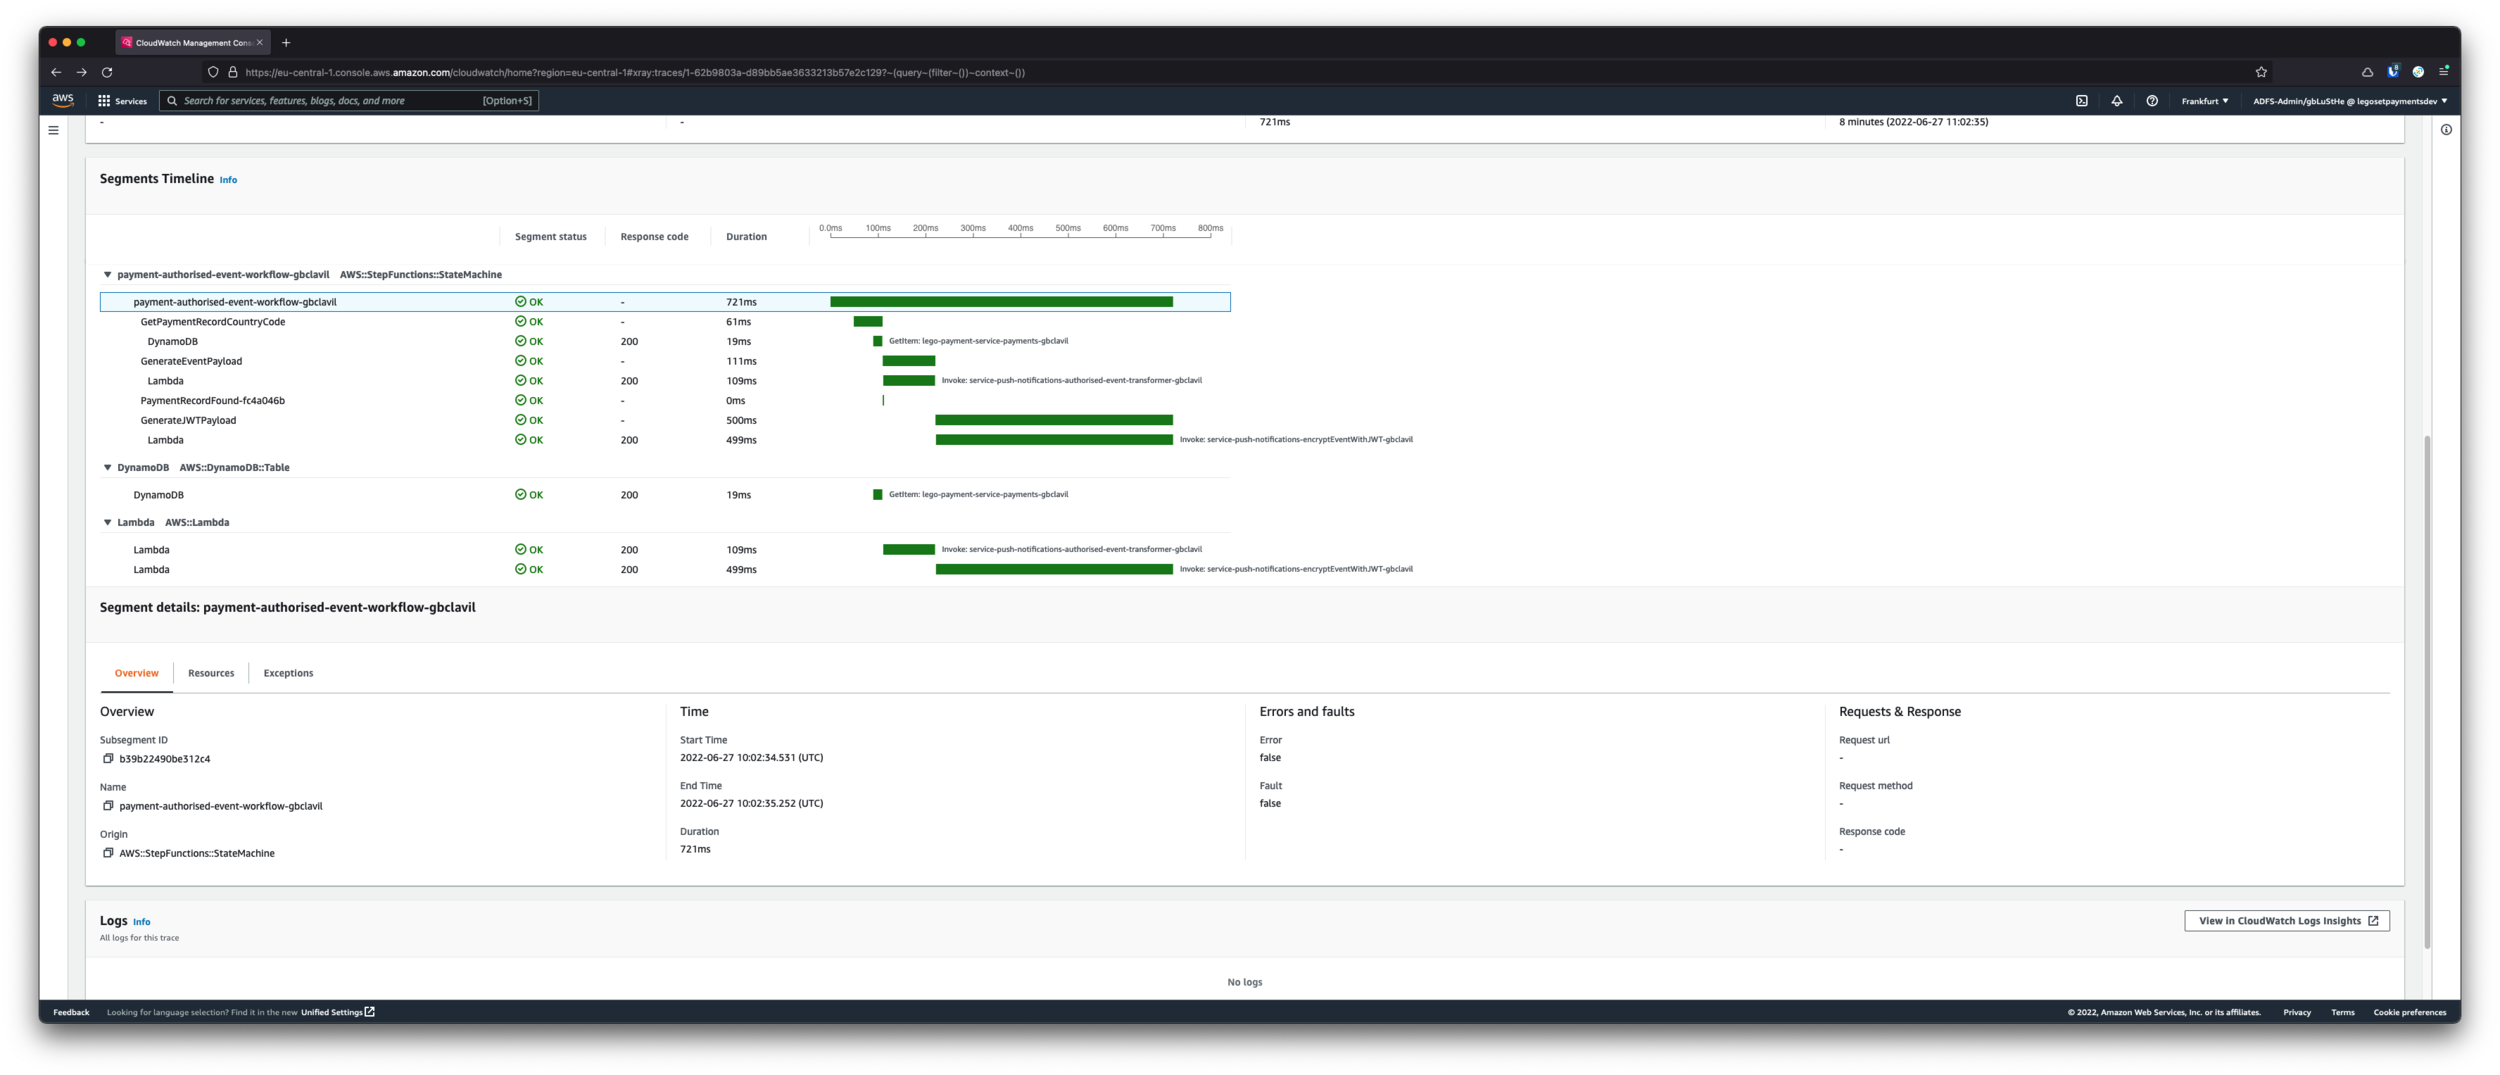
Task: Open the Services grid menu
Action: tap(122, 101)
